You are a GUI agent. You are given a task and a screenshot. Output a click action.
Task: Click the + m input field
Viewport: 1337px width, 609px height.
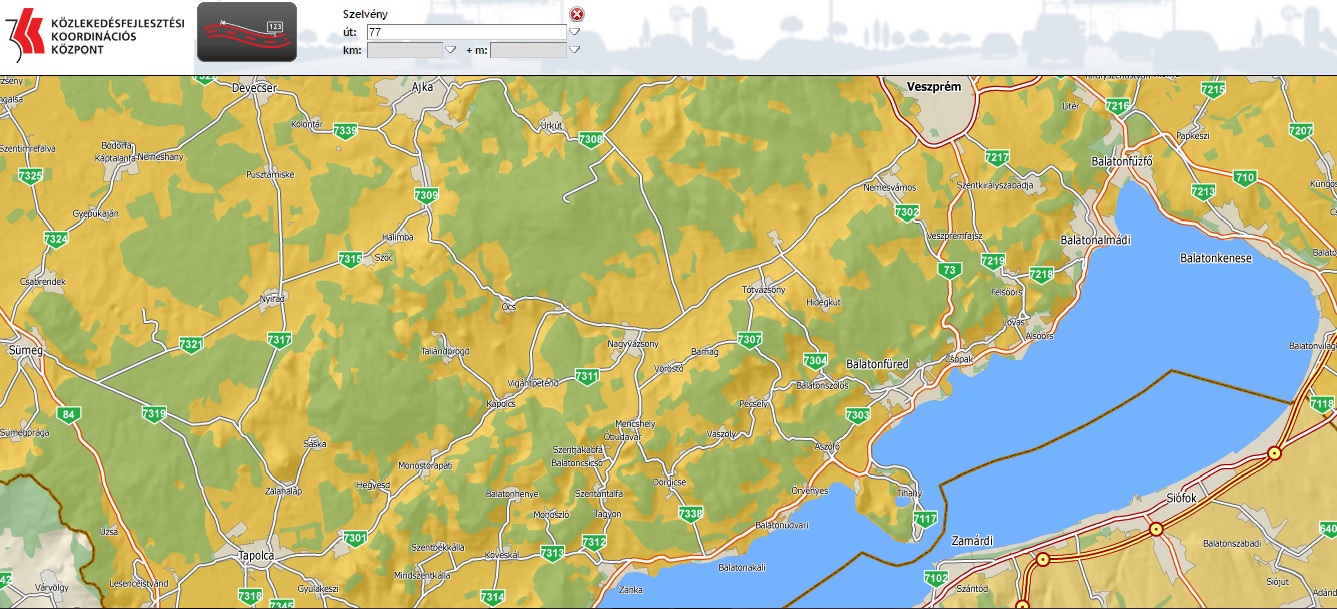coord(527,50)
